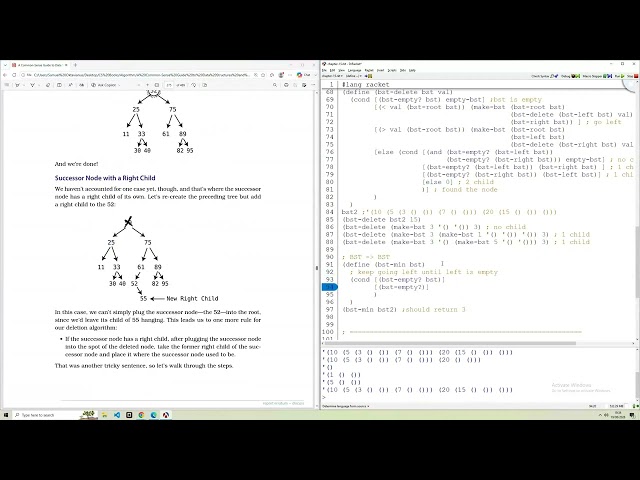The height and width of the screenshot is (480, 640).
Task: Open Chrome from the taskbar
Action: tap(141, 415)
